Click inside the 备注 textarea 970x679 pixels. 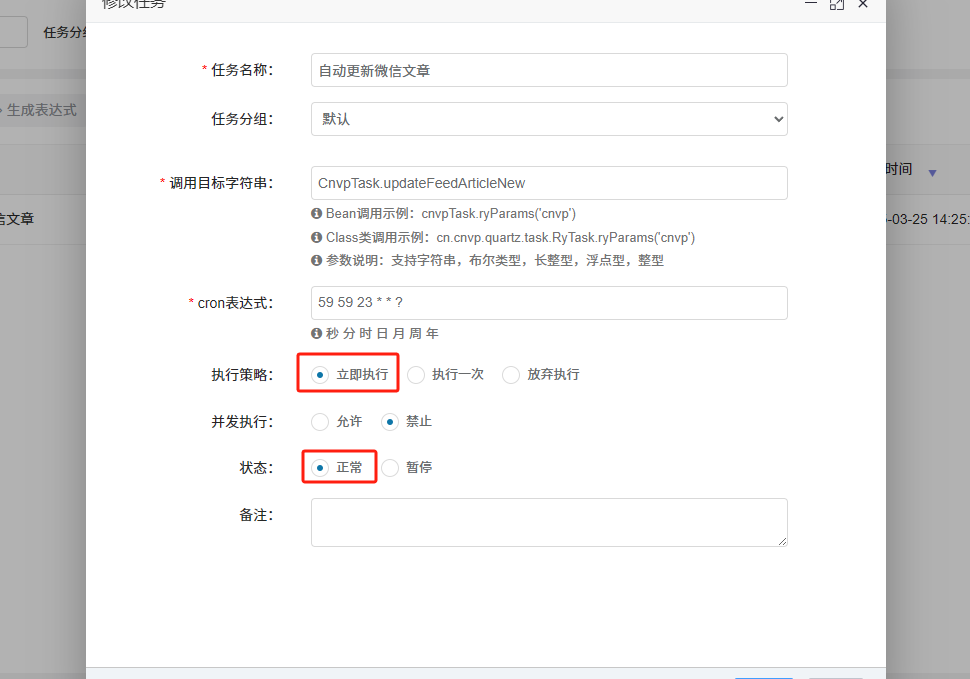click(549, 522)
